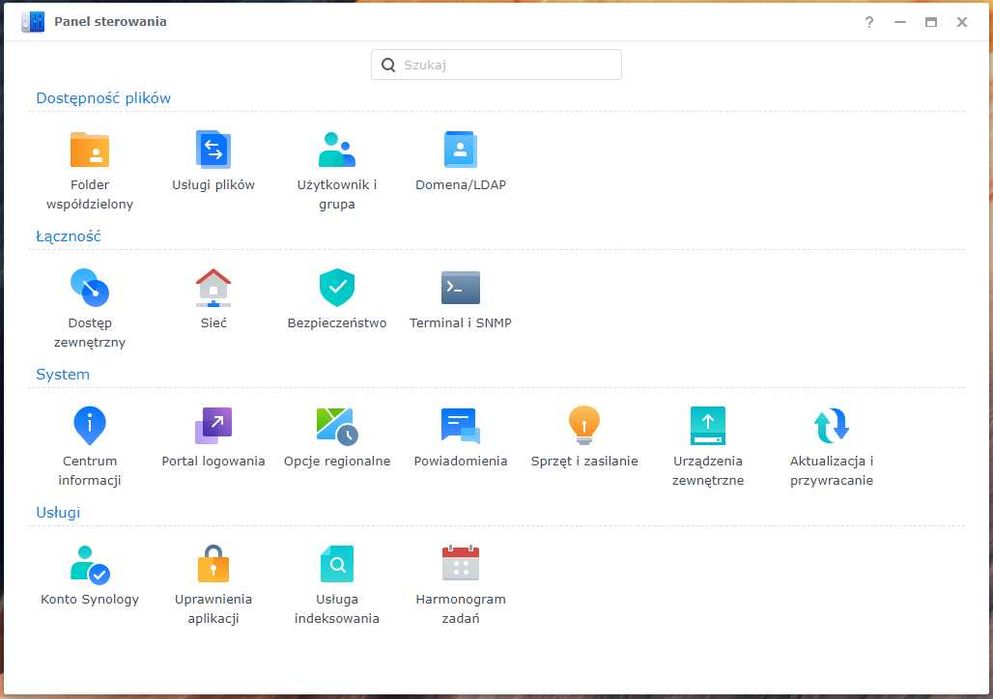Close the Panel sterowania window
This screenshot has height=699, width=993.
[962, 22]
